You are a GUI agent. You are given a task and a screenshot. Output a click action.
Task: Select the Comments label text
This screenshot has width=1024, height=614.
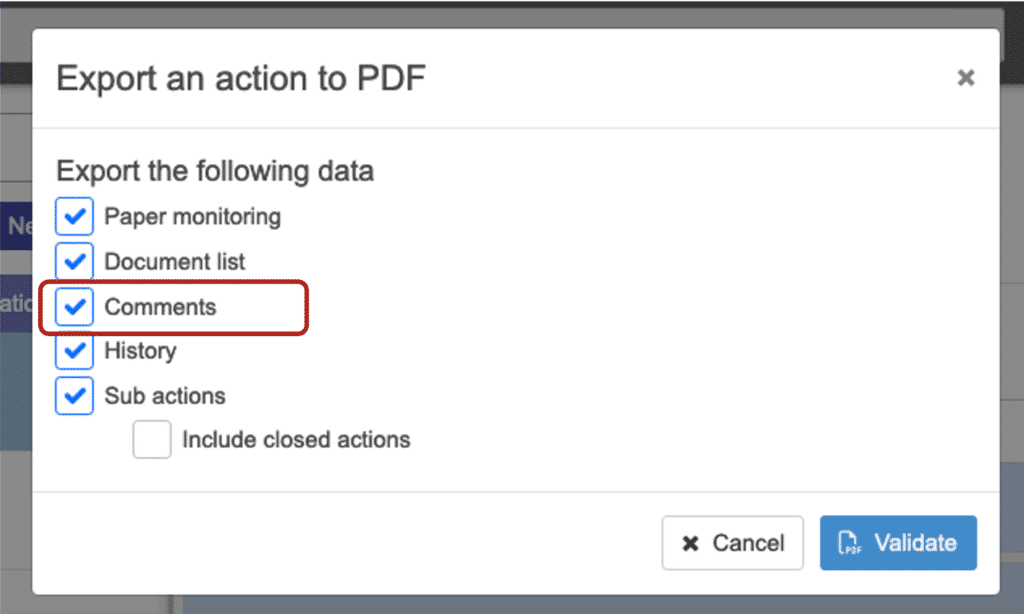pos(160,307)
